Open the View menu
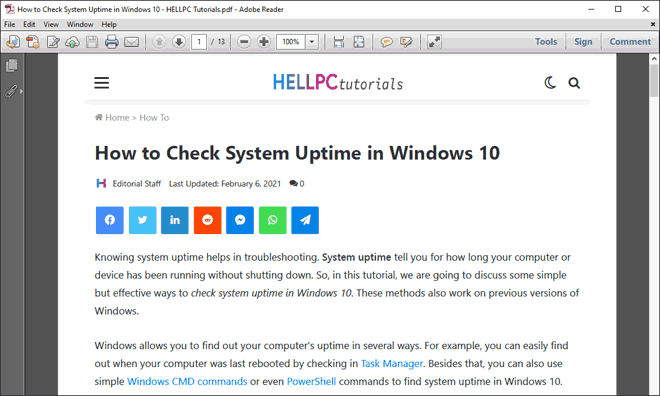Image resolution: width=660 pixels, height=396 pixels. click(x=51, y=24)
